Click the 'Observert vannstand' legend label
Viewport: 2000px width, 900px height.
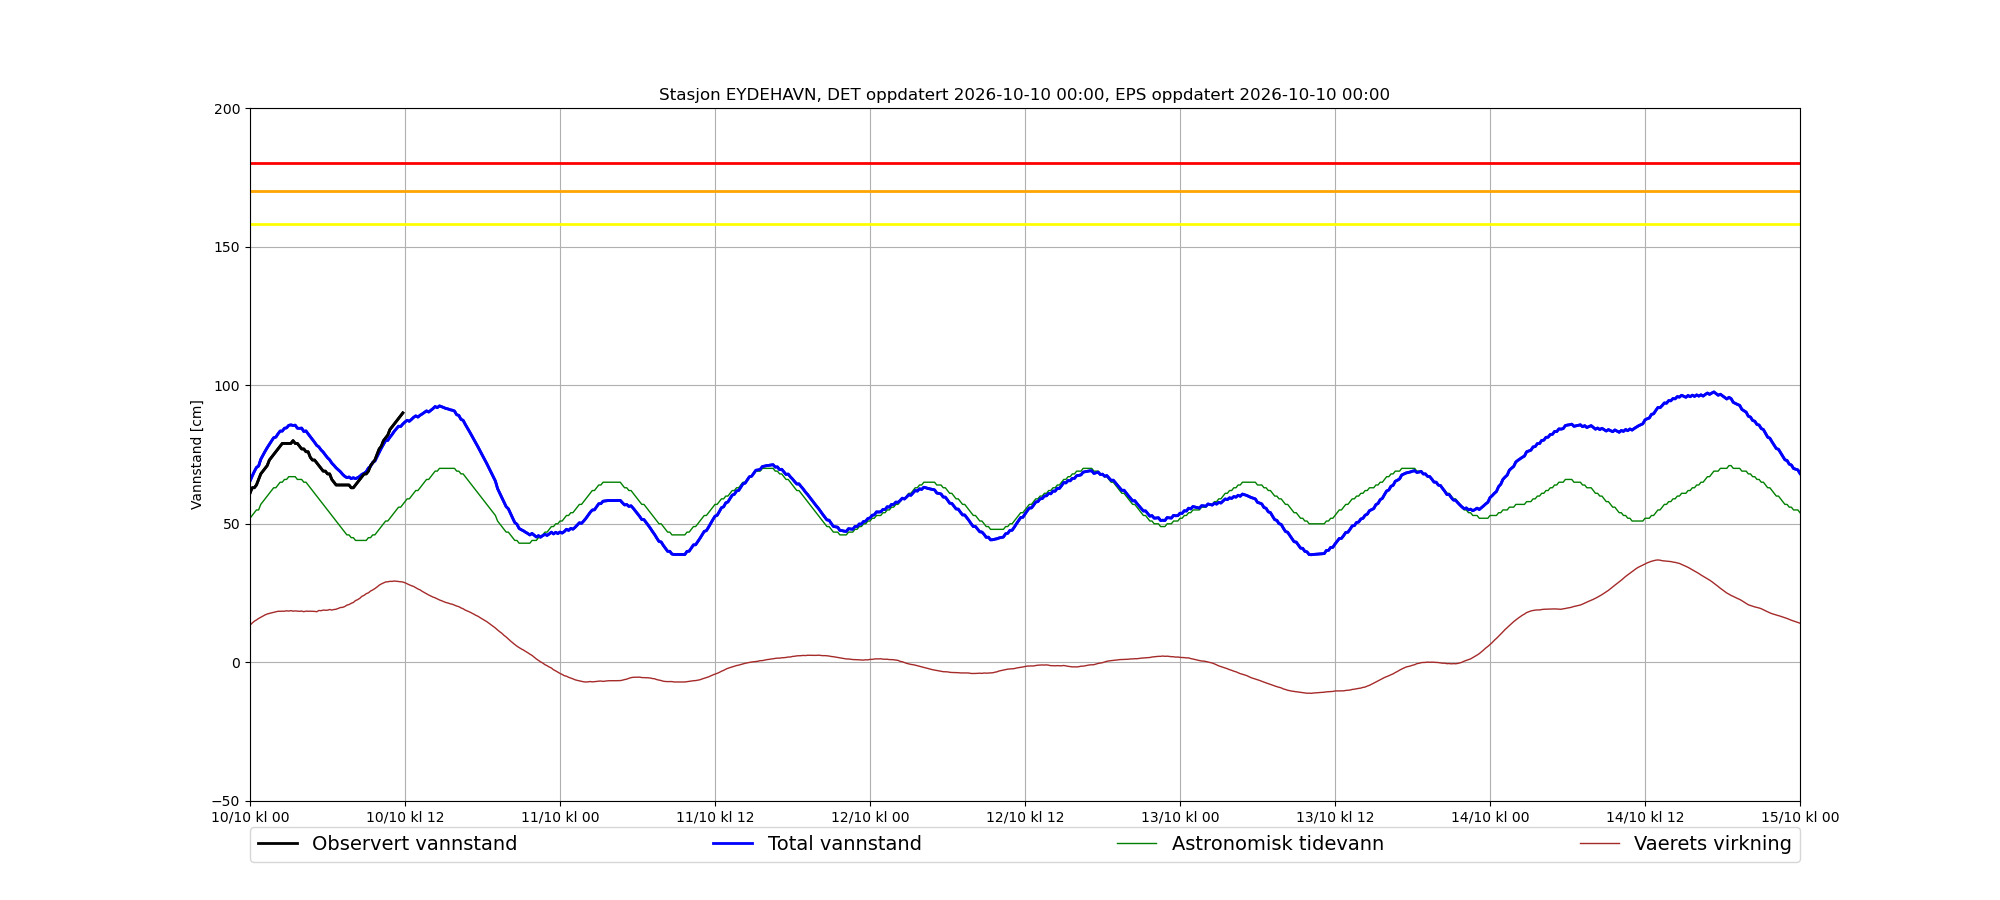click(414, 844)
